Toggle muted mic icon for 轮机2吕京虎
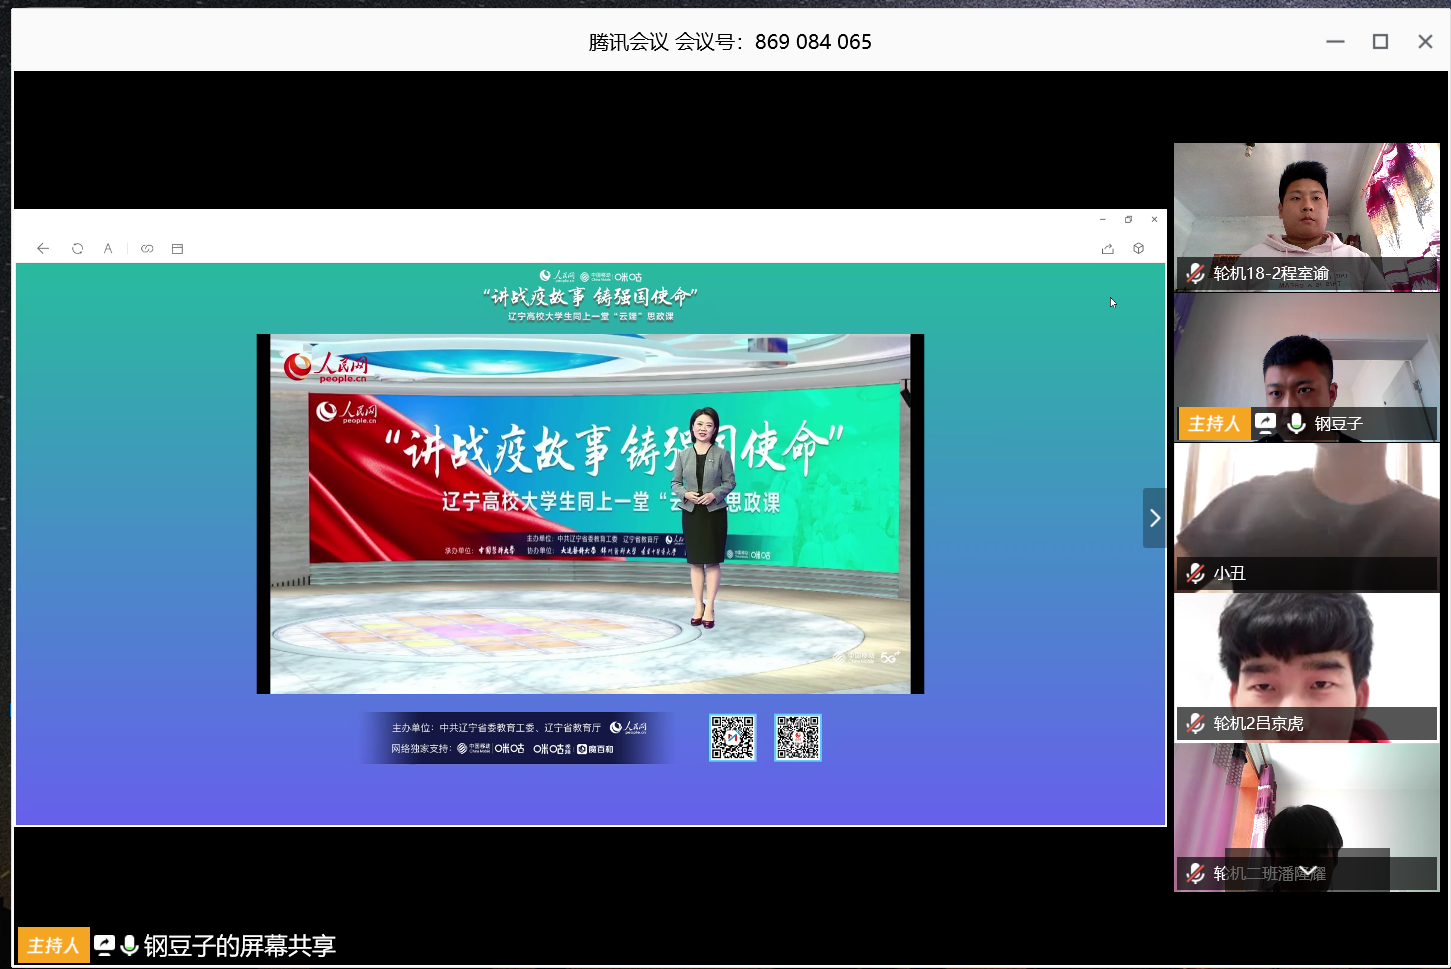The width and height of the screenshot is (1451, 969). coord(1195,723)
